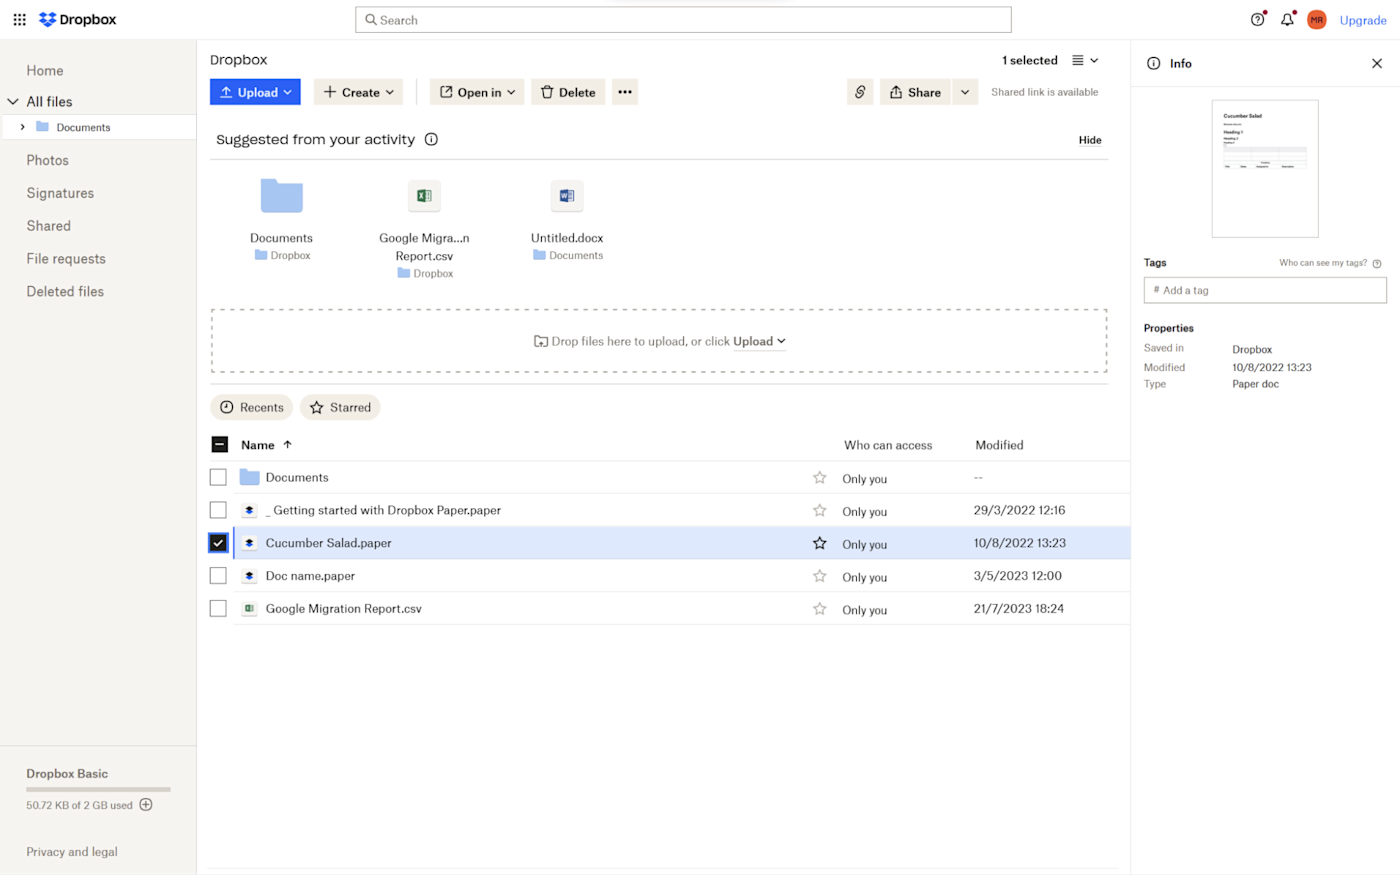Open the suggested Documents folder icon

click(x=282, y=196)
